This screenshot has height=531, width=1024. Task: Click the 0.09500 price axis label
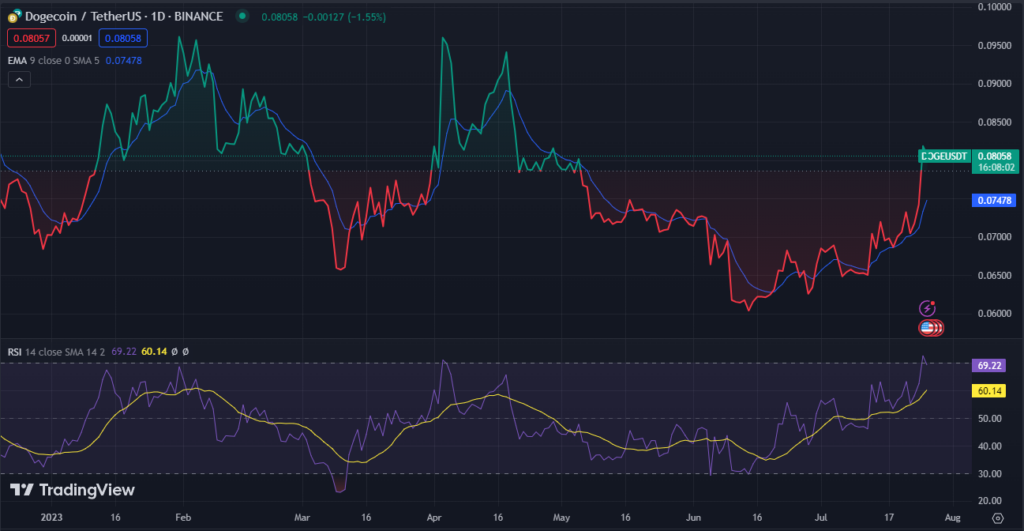click(994, 46)
